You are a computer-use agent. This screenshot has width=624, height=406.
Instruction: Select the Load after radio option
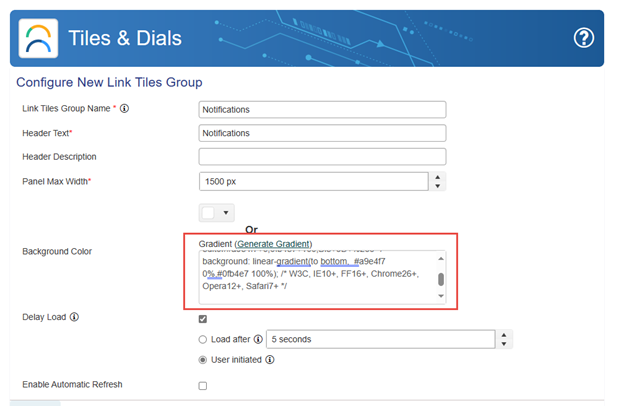[203, 340]
